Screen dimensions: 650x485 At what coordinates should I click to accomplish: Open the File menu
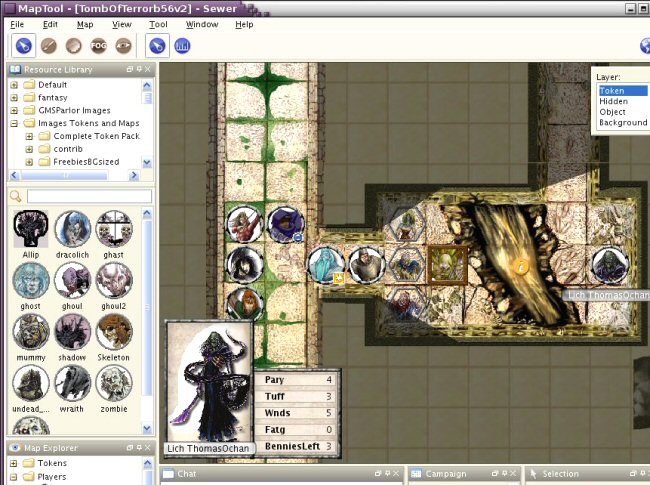(x=17, y=24)
